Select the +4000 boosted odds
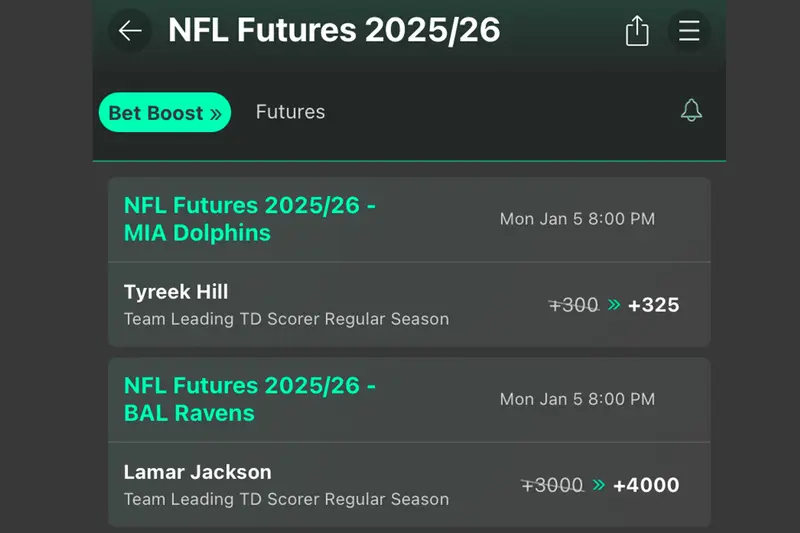This screenshot has height=533, width=800. (x=646, y=485)
